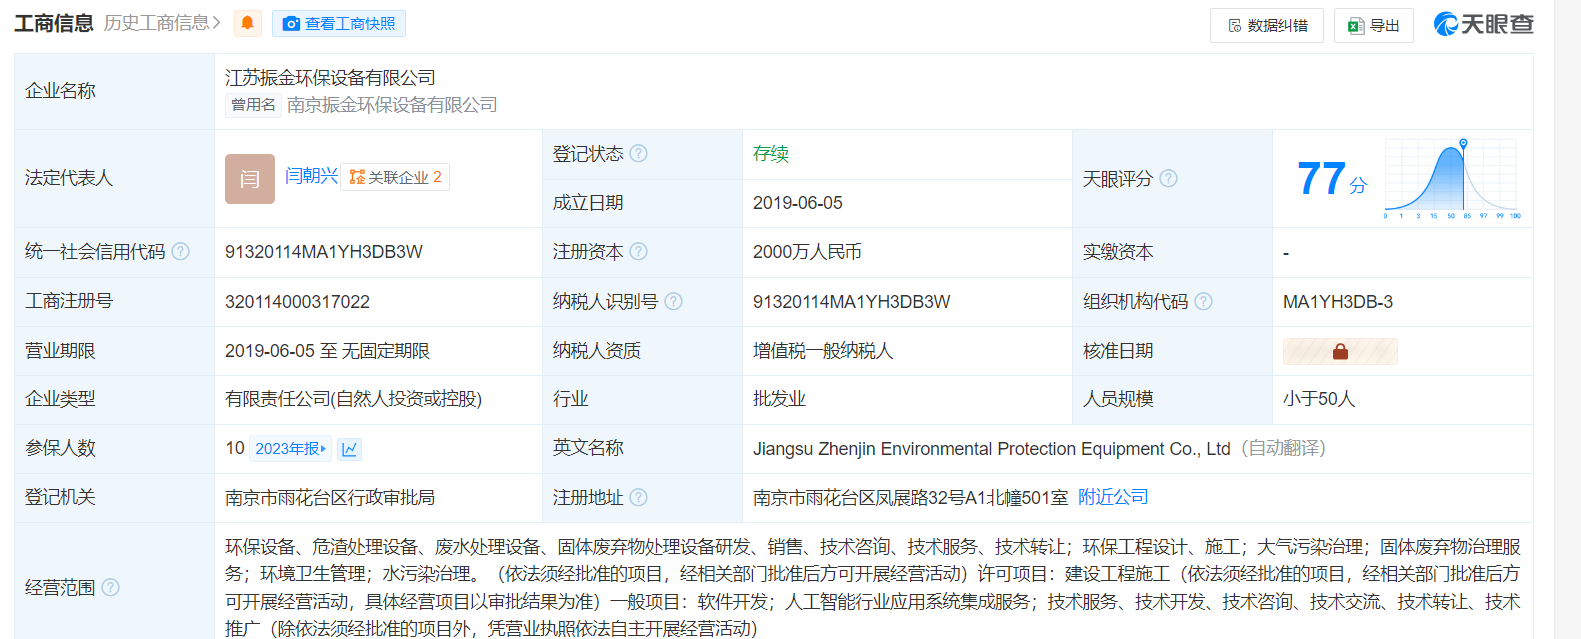Click the 数据纠错 button
This screenshot has height=639, width=1581.
tap(1267, 25)
